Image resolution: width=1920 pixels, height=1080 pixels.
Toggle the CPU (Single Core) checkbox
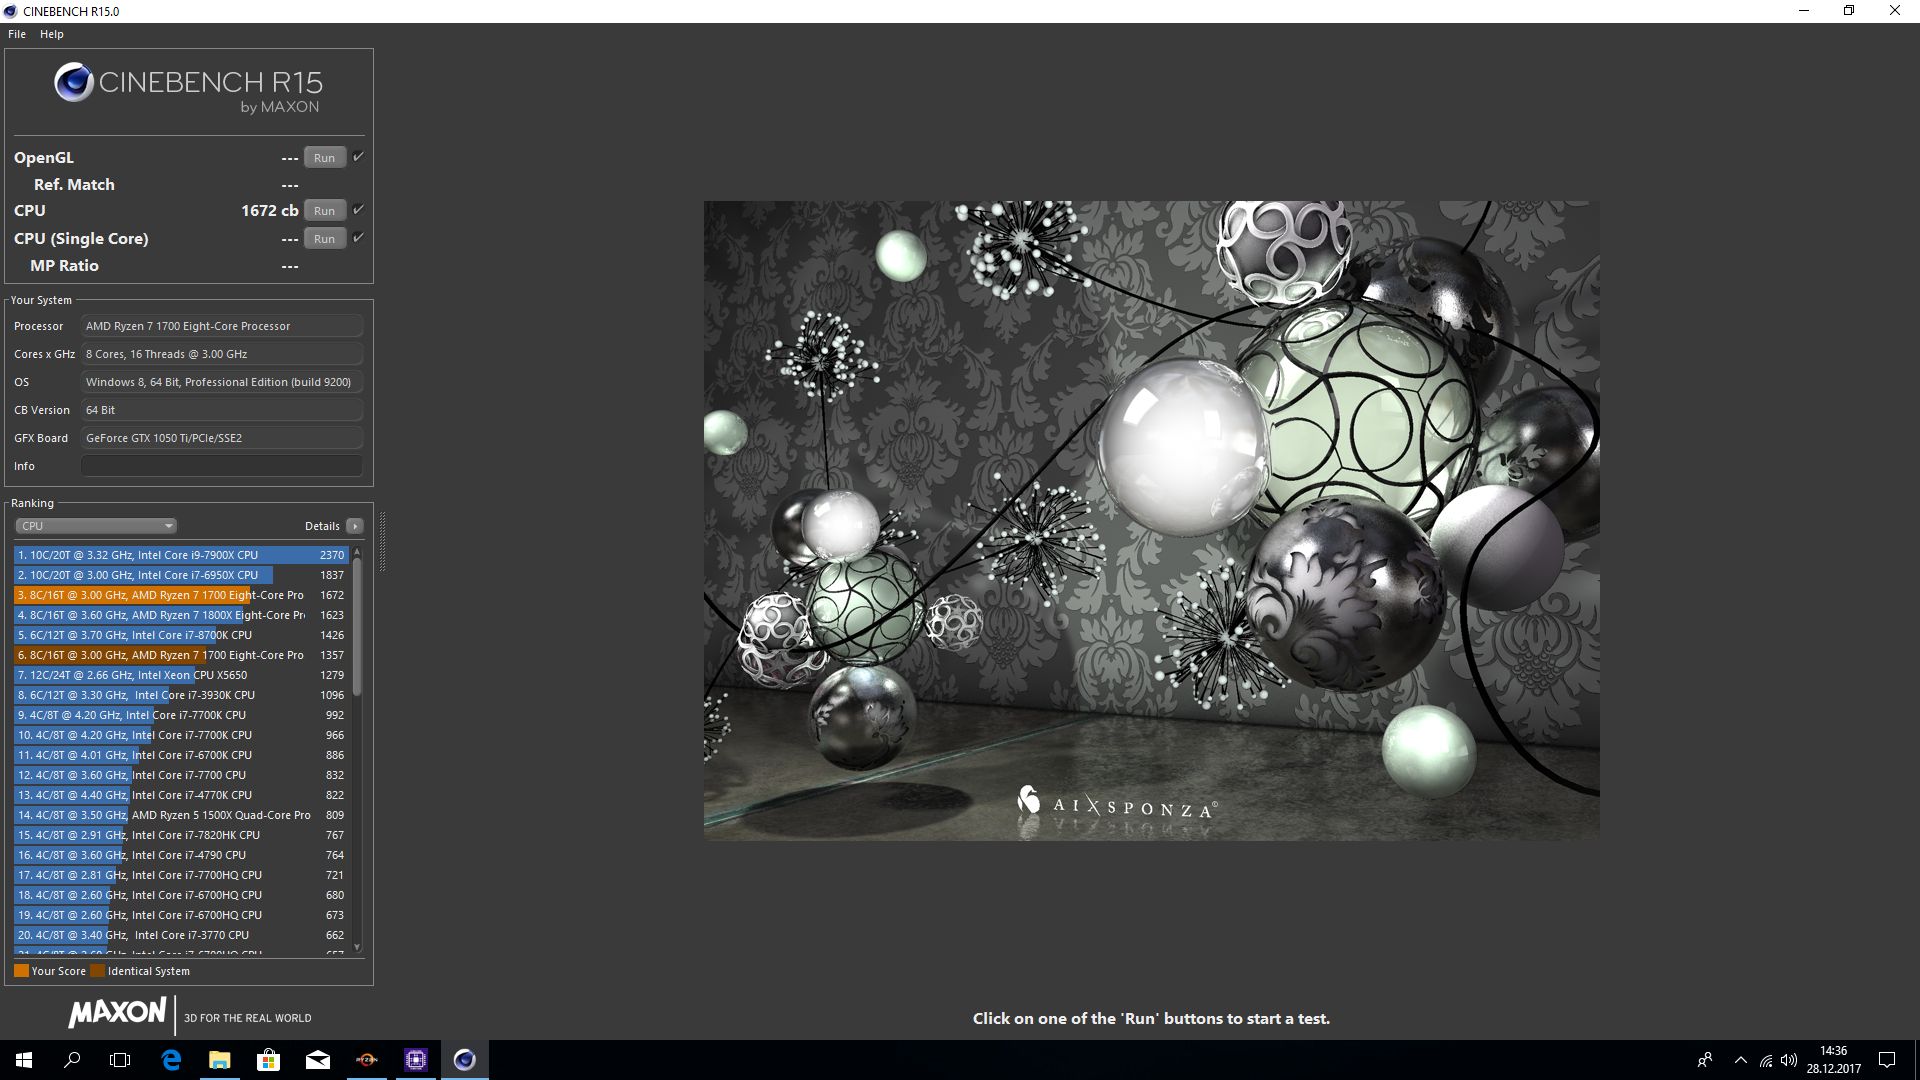pos(358,238)
